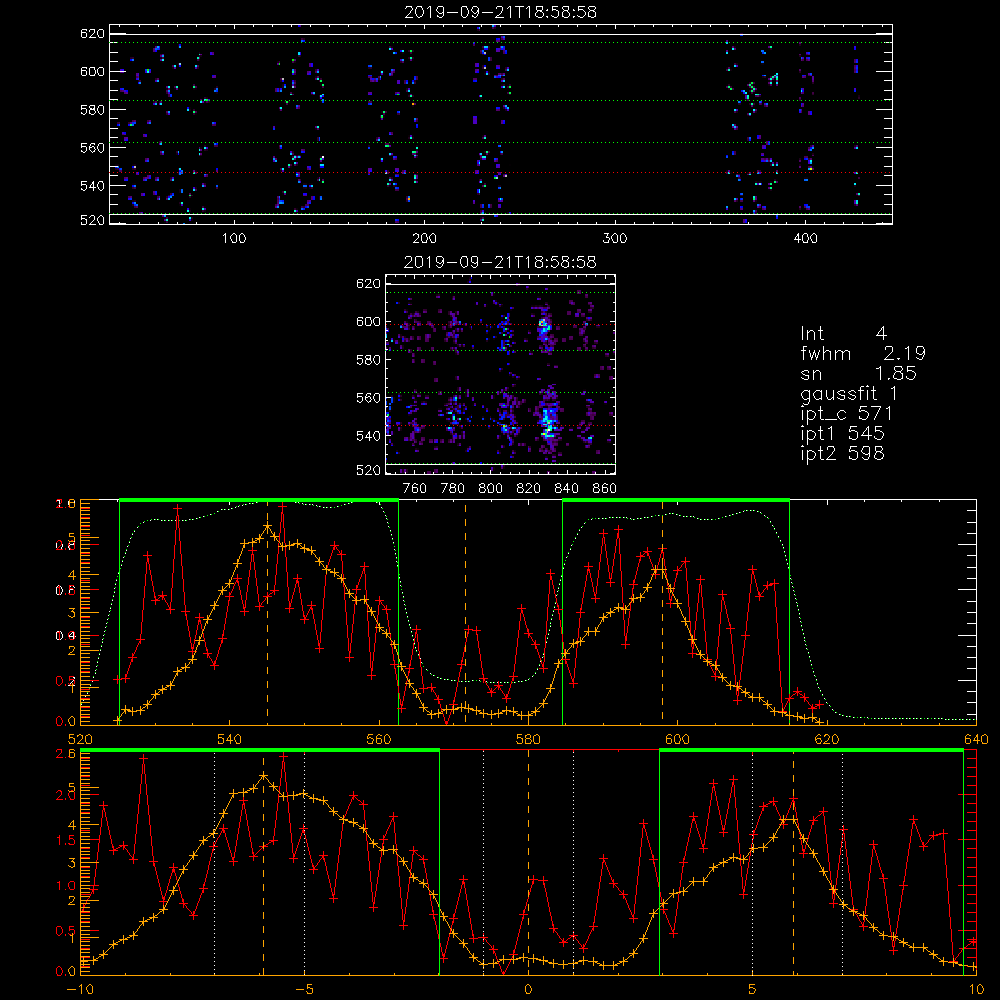This screenshot has width=1000, height=1000.
Task: Click x-axis label 800 of middle image
Action: (x=490, y=489)
